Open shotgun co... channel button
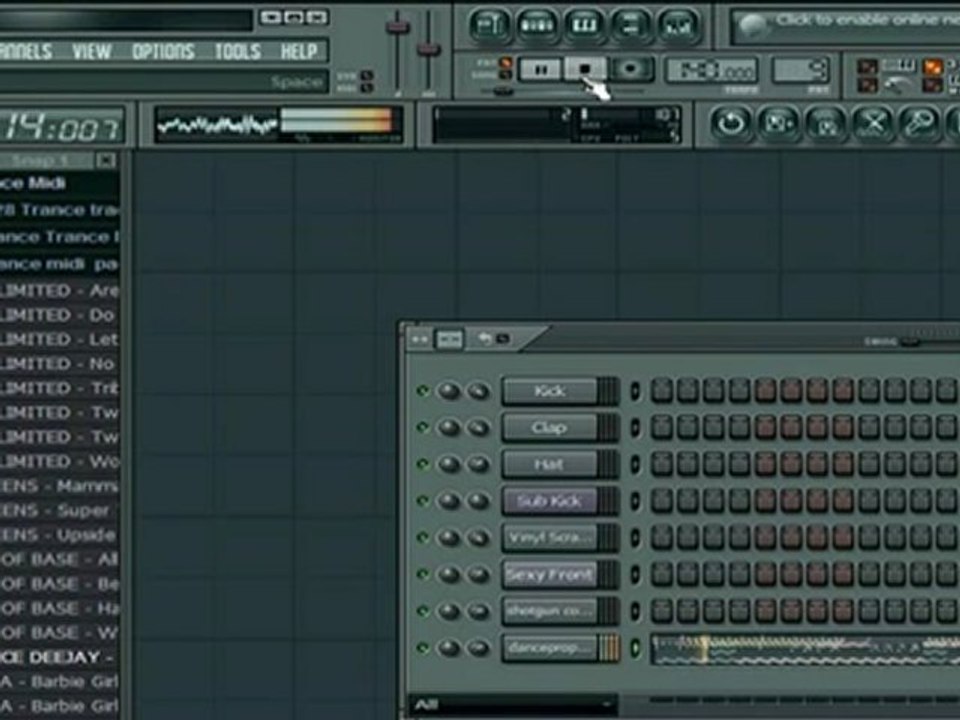960x720 pixels. pos(549,611)
